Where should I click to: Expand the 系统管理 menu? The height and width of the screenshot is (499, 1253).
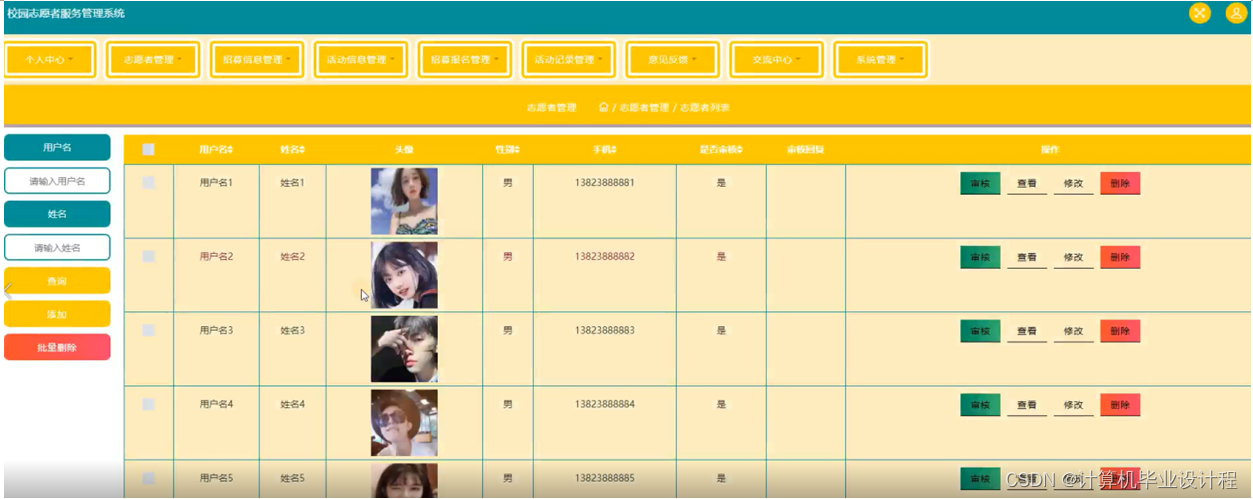click(880, 60)
